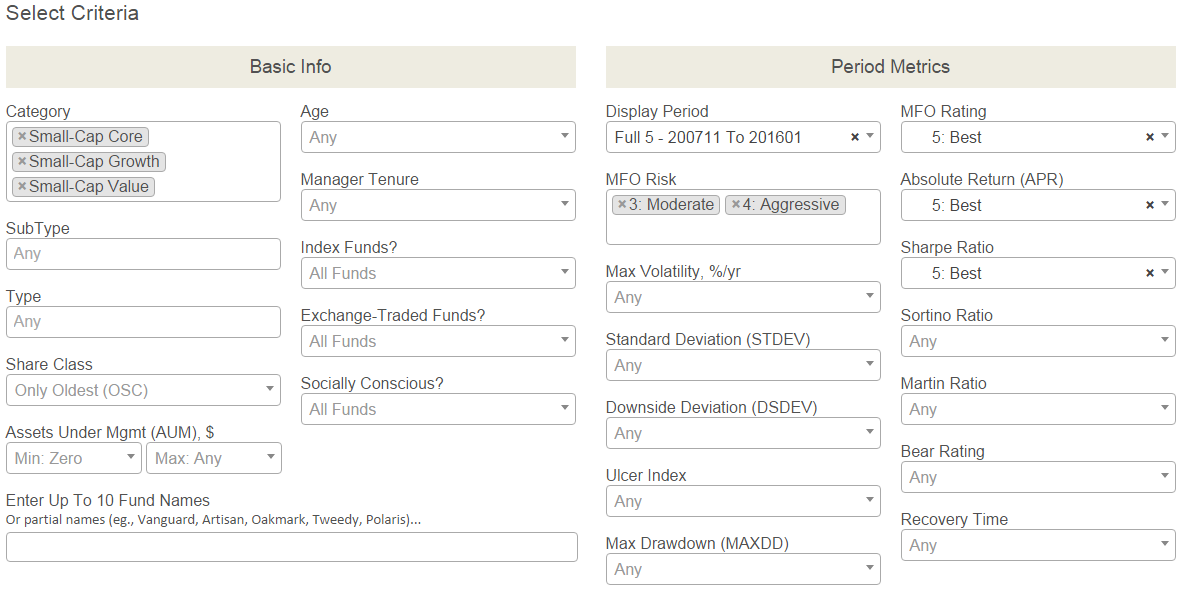Expand the Recovery Time dropdown
The height and width of the screenshot is (595, 1180).
click(1038, 545)
